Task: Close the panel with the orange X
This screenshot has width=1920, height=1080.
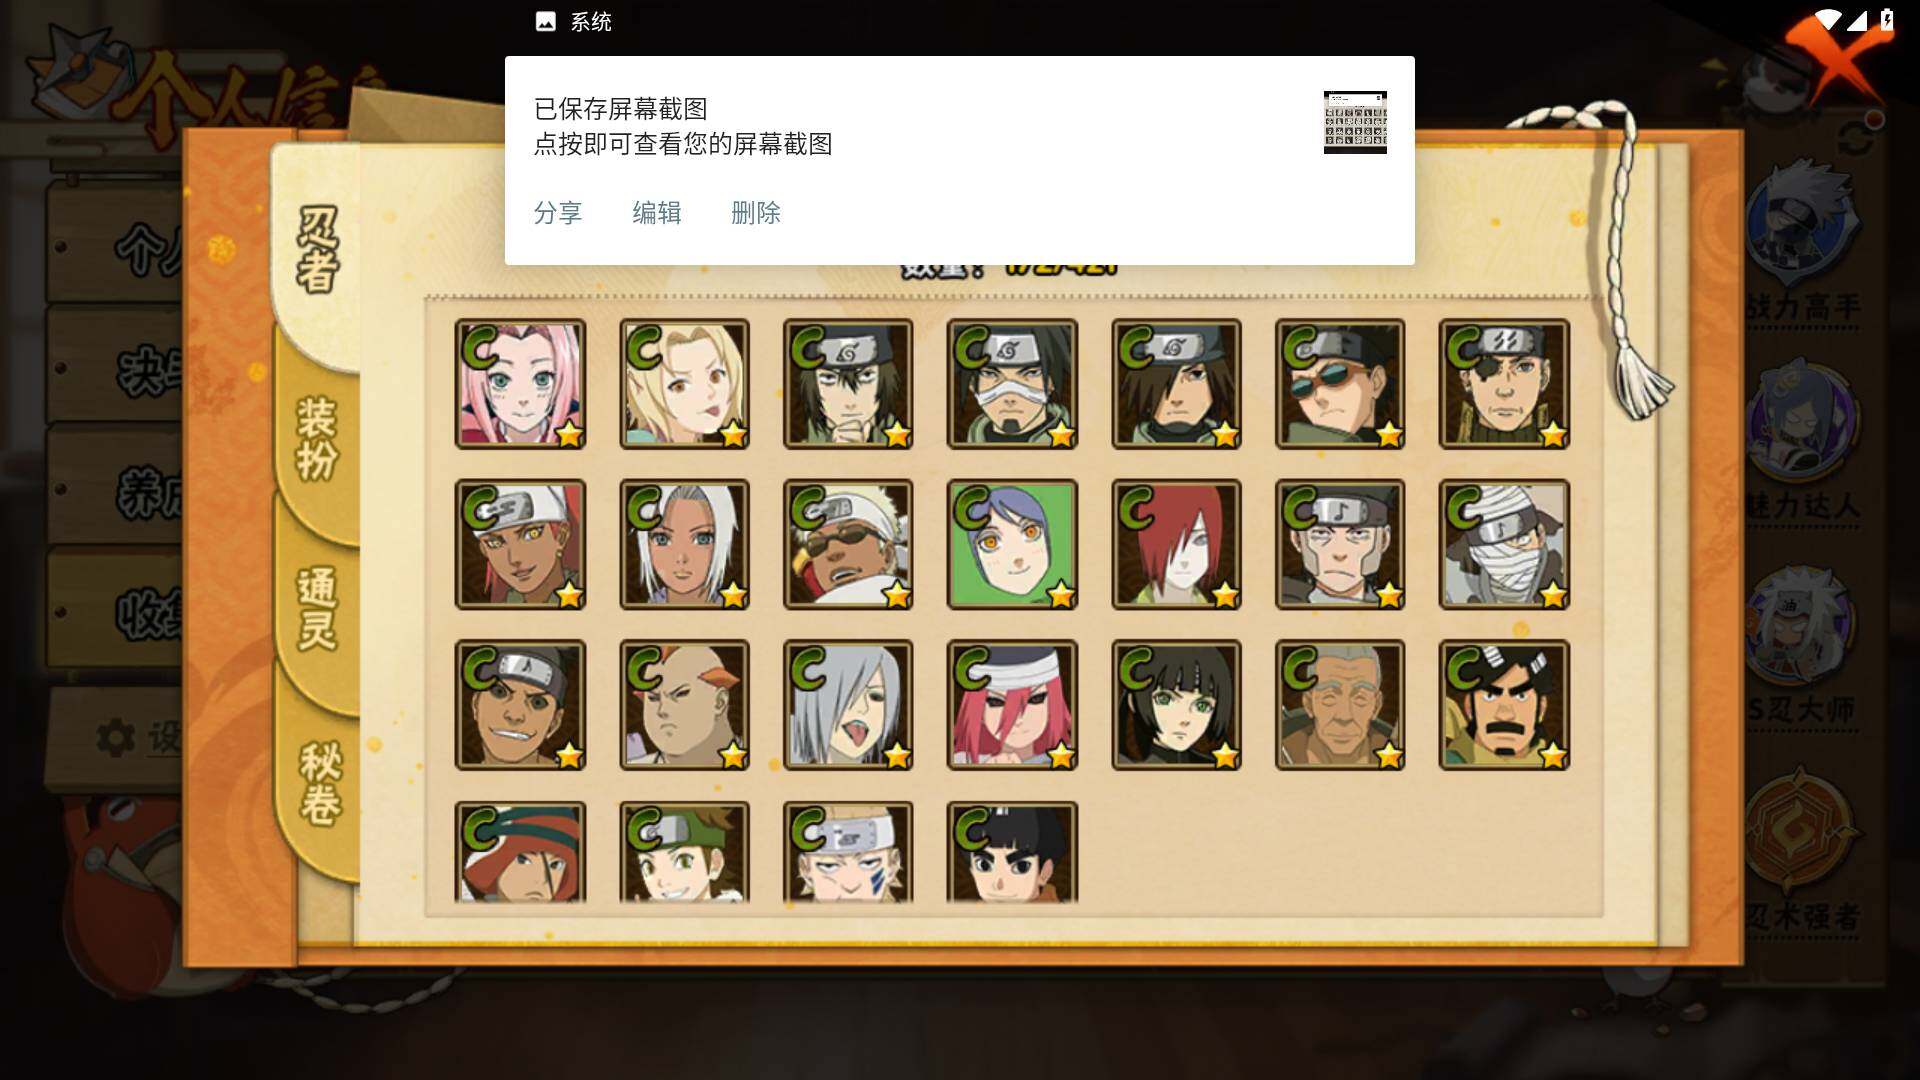Action: coord(1830,55)
